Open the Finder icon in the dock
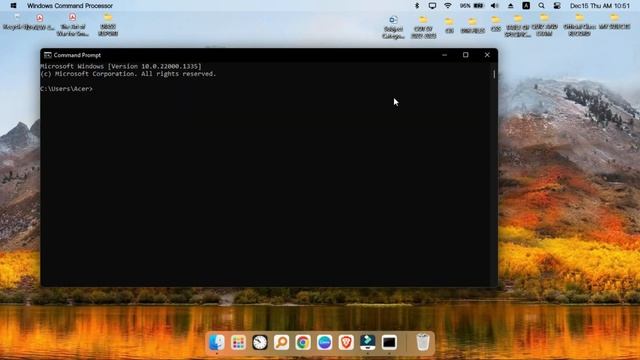Screen dimensions: 640x360 tap(216, 342)
